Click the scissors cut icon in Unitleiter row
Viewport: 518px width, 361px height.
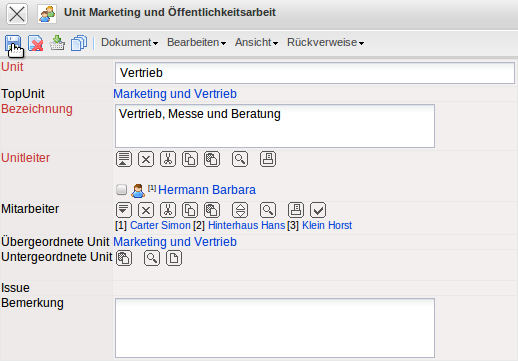click(168, 159)
